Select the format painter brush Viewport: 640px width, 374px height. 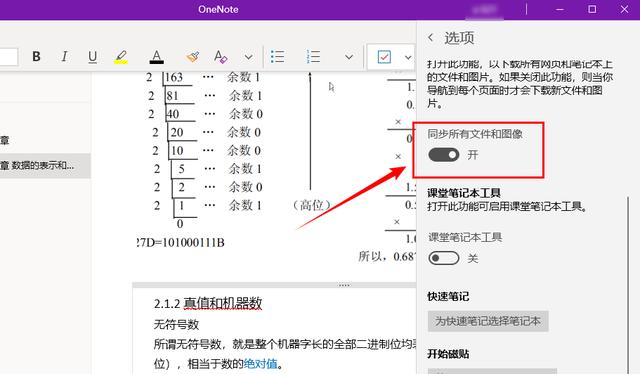(x=193, y=56)
